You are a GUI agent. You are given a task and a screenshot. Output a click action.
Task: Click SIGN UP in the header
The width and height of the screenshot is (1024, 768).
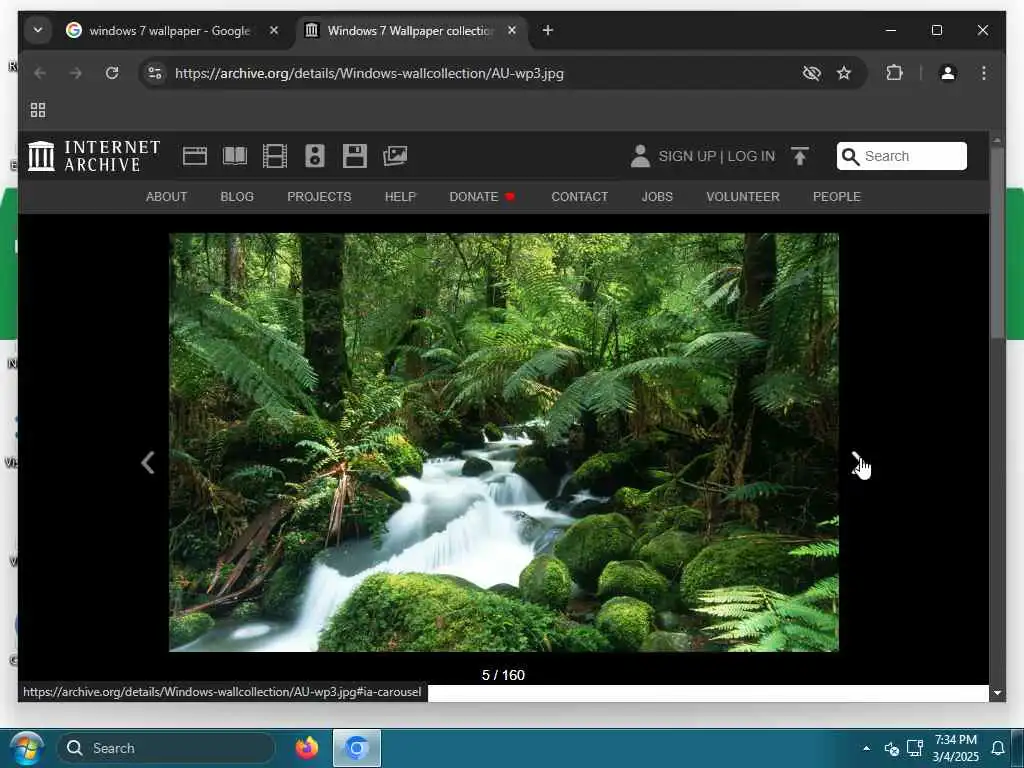click(x=687, y=156)
